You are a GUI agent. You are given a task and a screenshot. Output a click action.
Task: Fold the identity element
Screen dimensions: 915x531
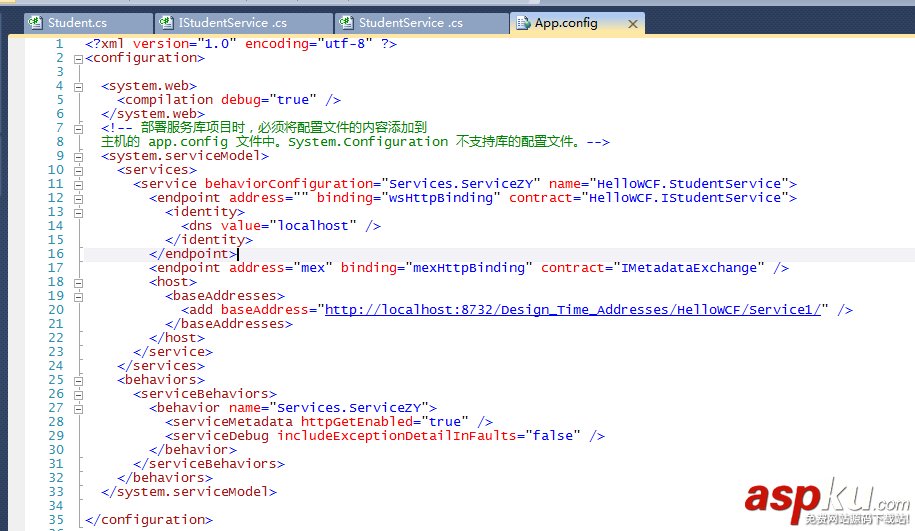tap(78, 212)
